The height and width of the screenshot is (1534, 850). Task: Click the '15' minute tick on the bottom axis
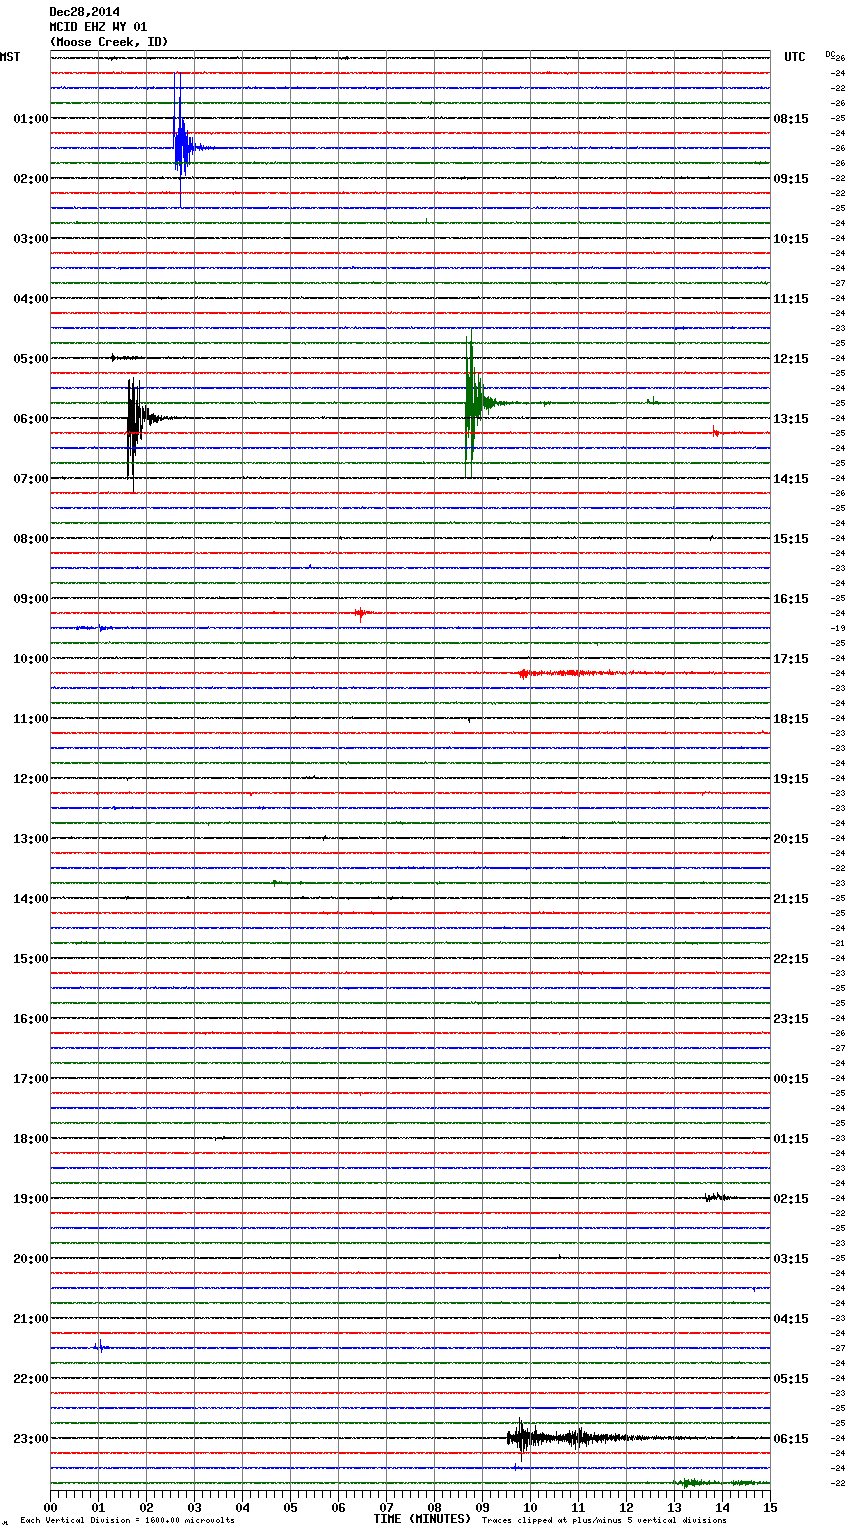pos(770,1507)
